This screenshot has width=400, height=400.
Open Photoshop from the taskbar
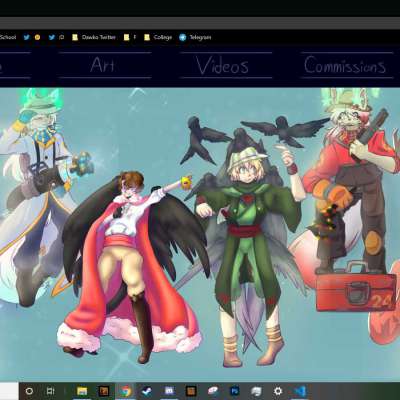click(235, 391)
